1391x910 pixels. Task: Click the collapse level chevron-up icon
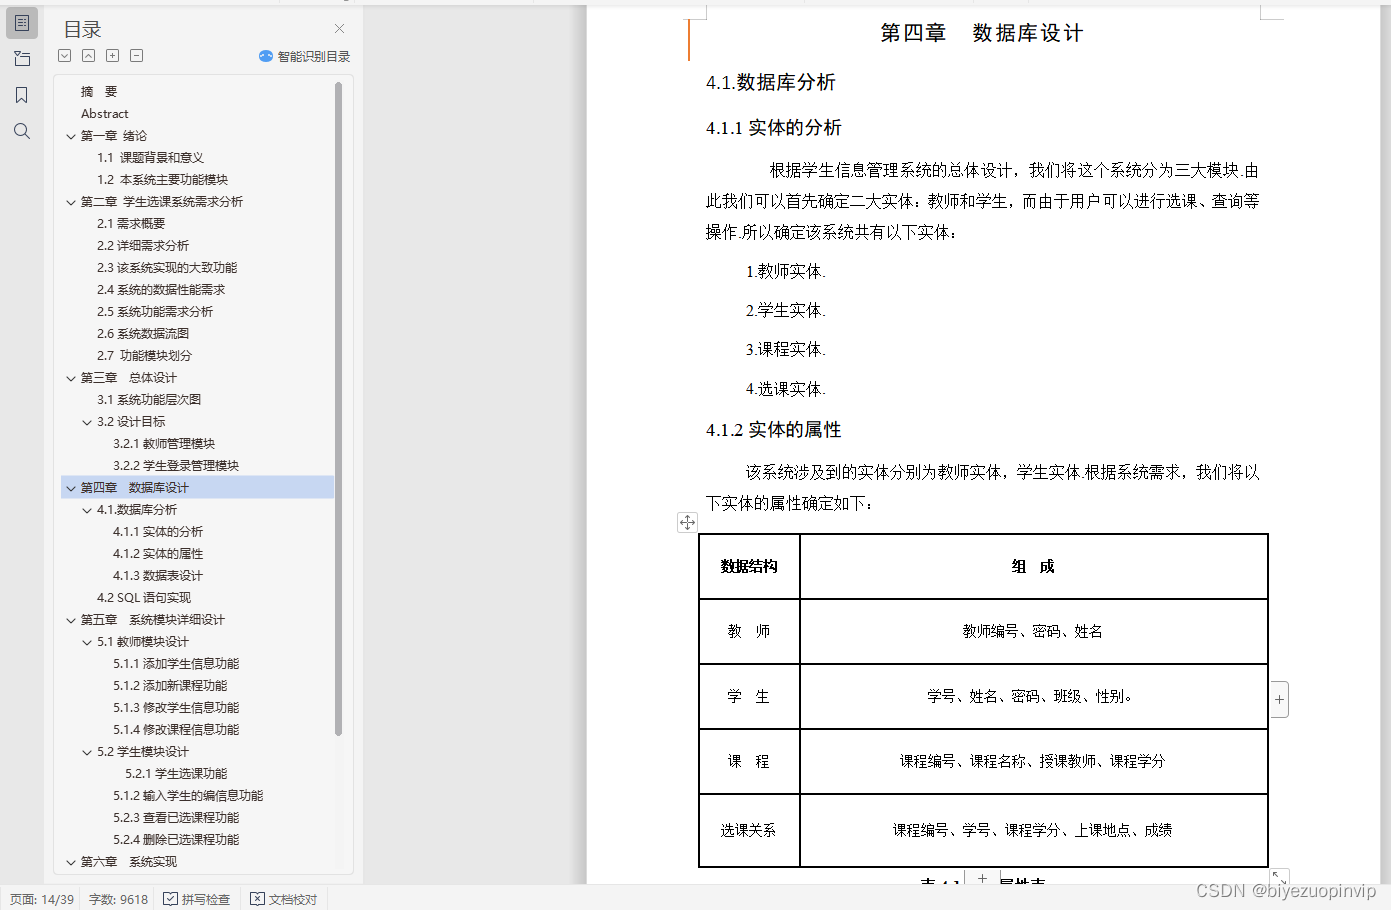tap(88, 55)
